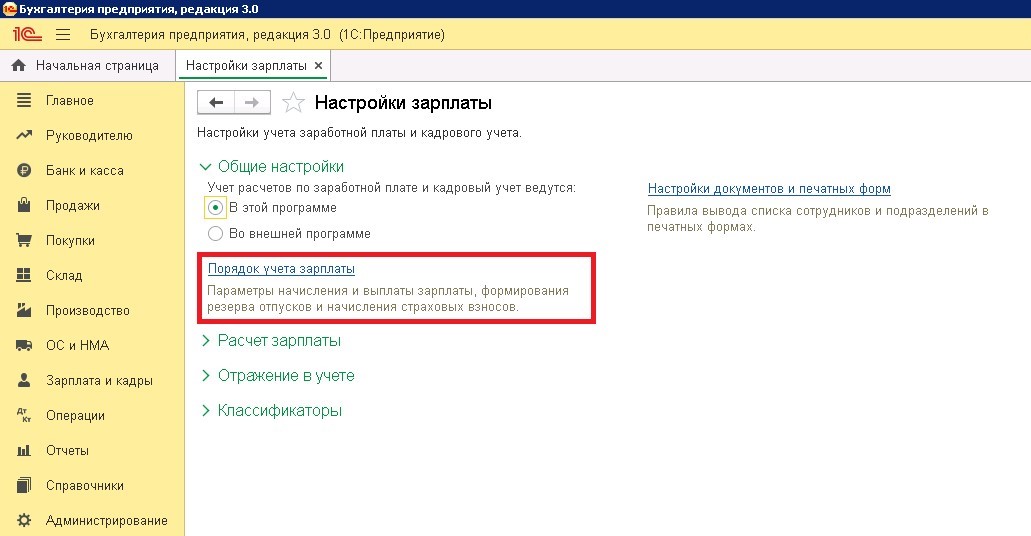Close the Настройки зарплаты tab
This screenshot has height=536, width=1031.
[318, 66]
